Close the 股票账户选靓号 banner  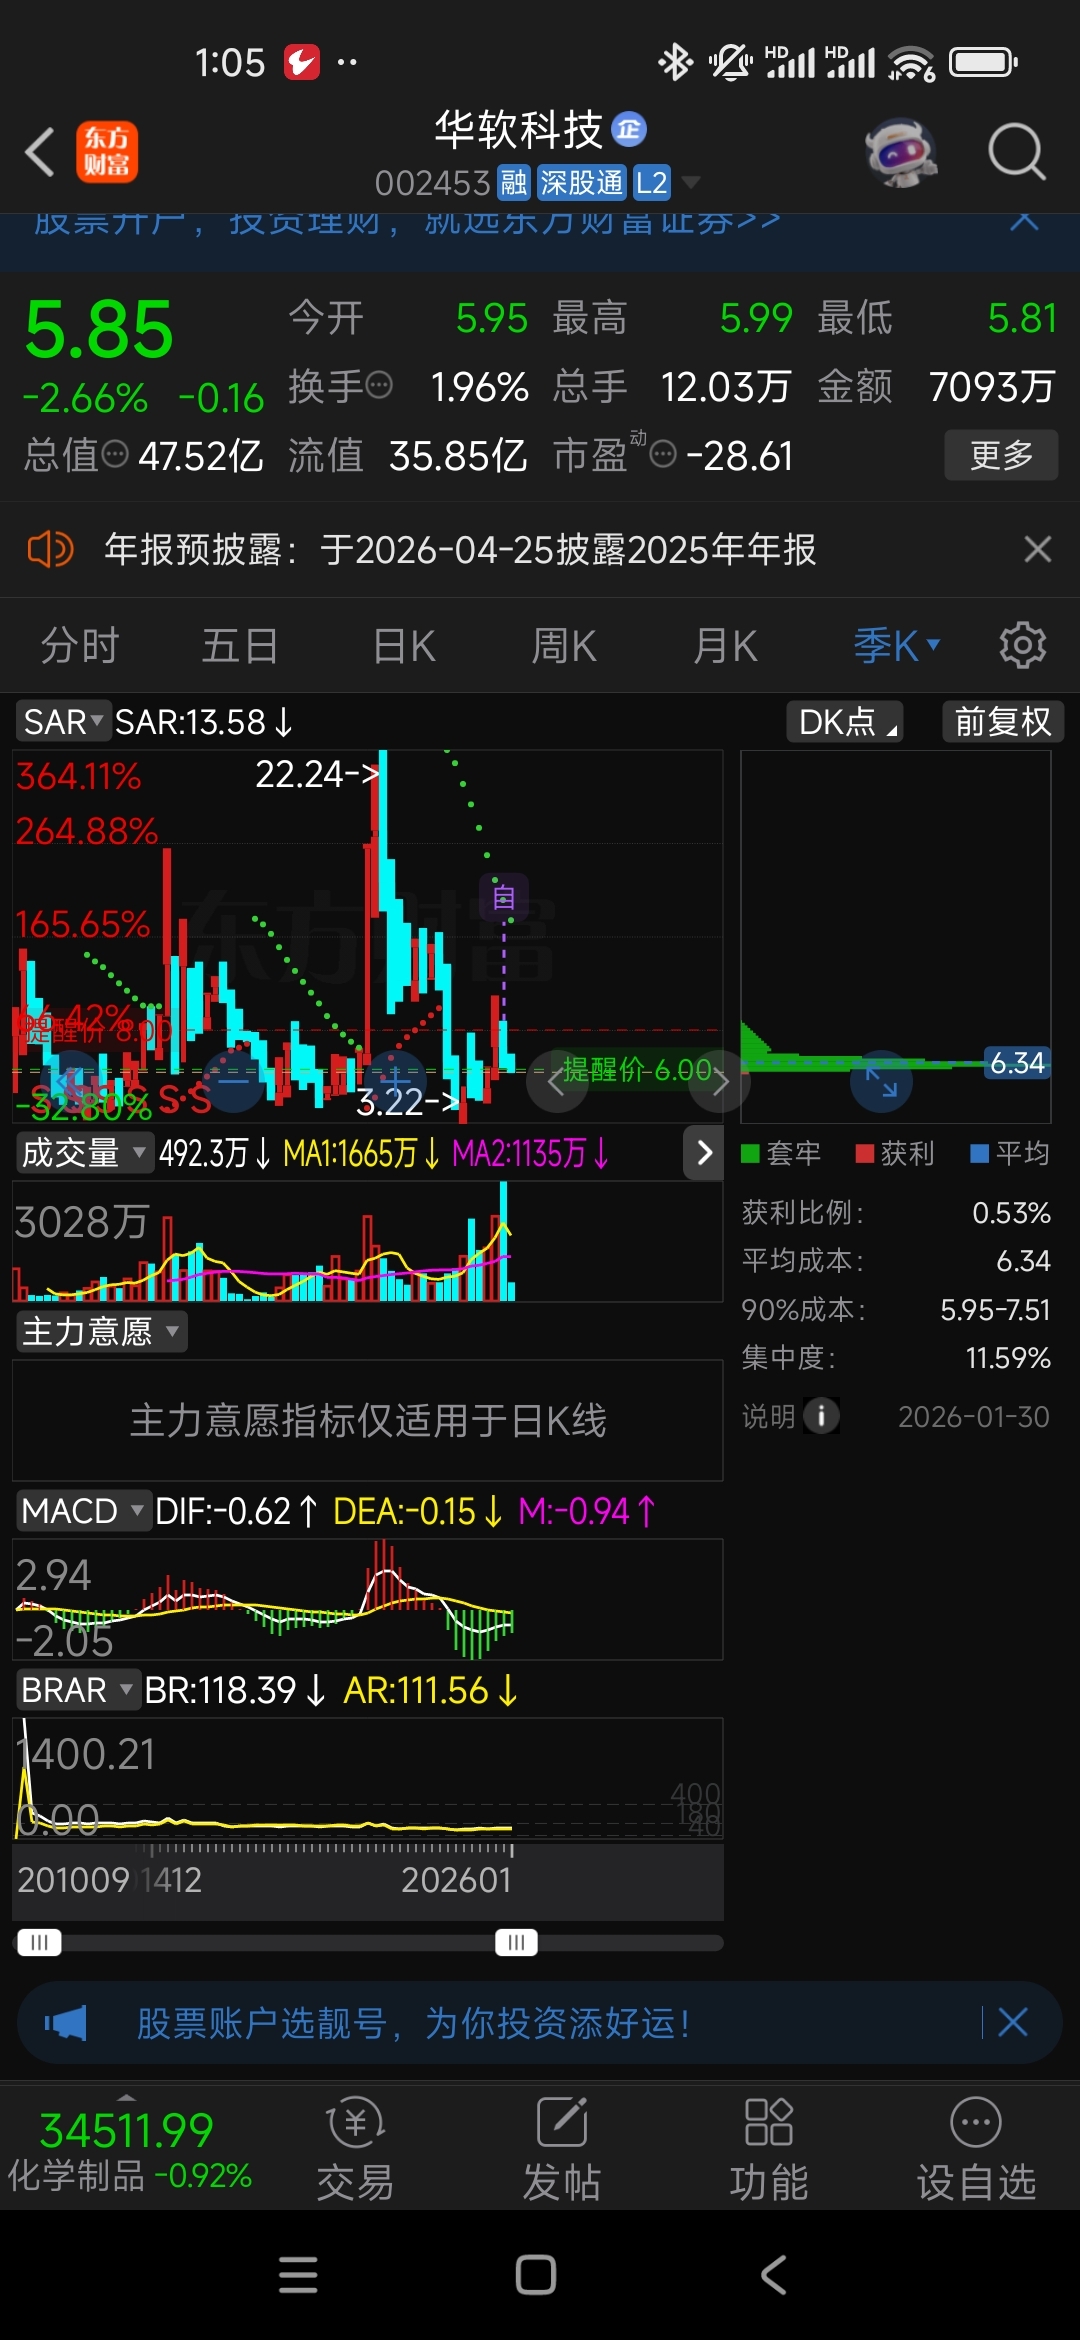pyautogui.click(x=1013, y=2022)
